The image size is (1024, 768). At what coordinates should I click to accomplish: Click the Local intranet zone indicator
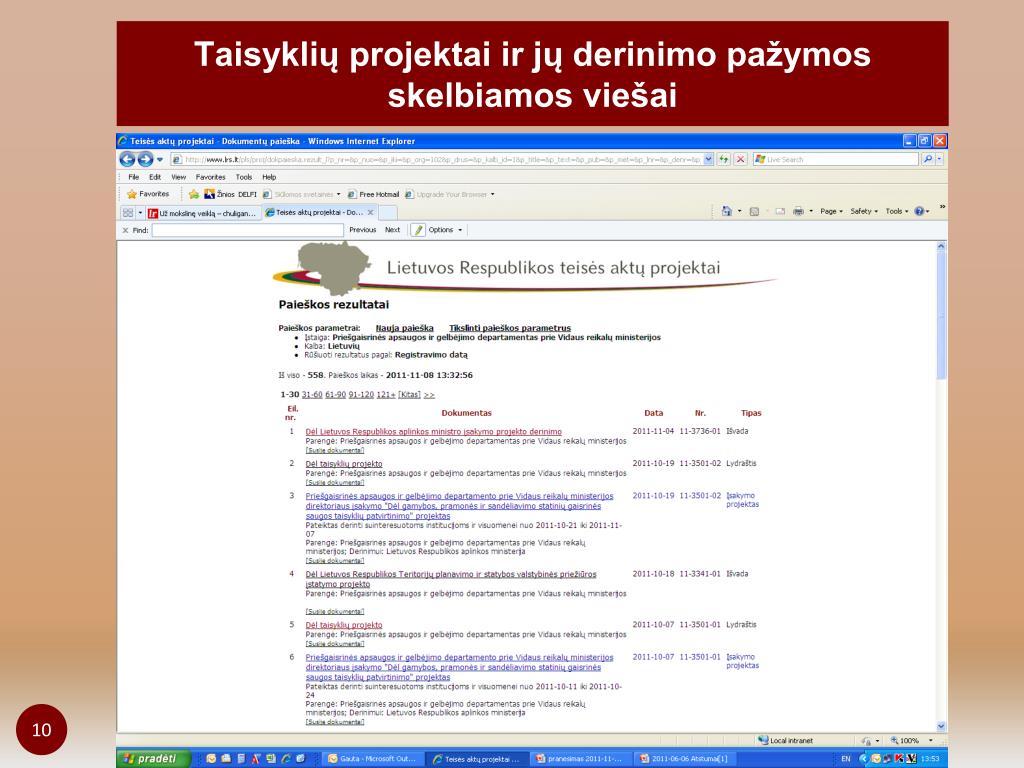[786, 741]
